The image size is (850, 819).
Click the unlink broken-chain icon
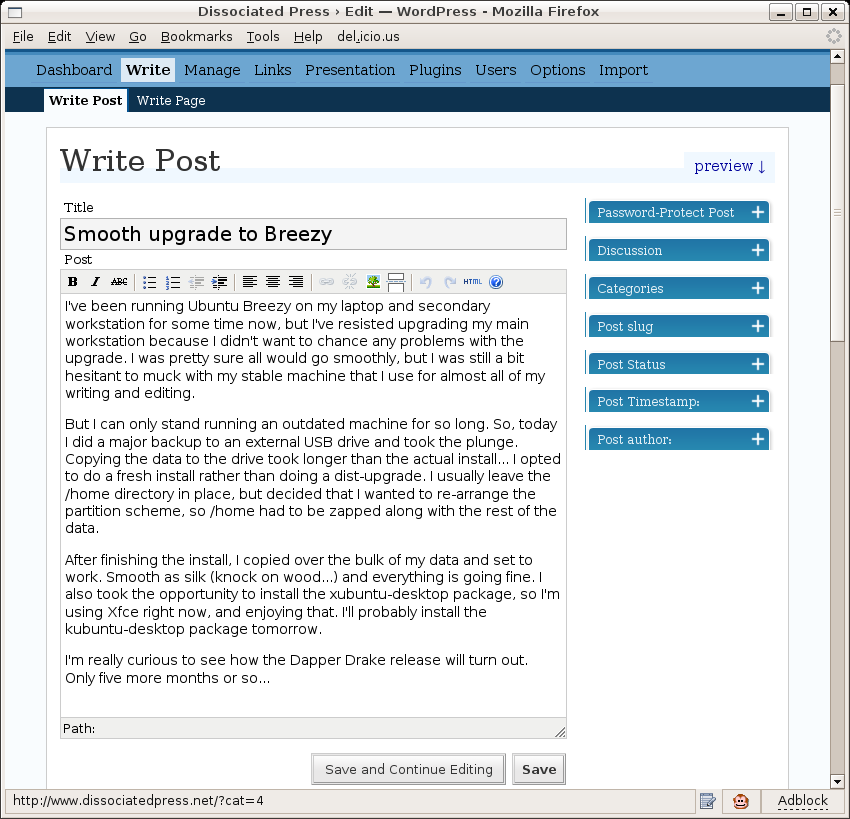tap(350, 282)
